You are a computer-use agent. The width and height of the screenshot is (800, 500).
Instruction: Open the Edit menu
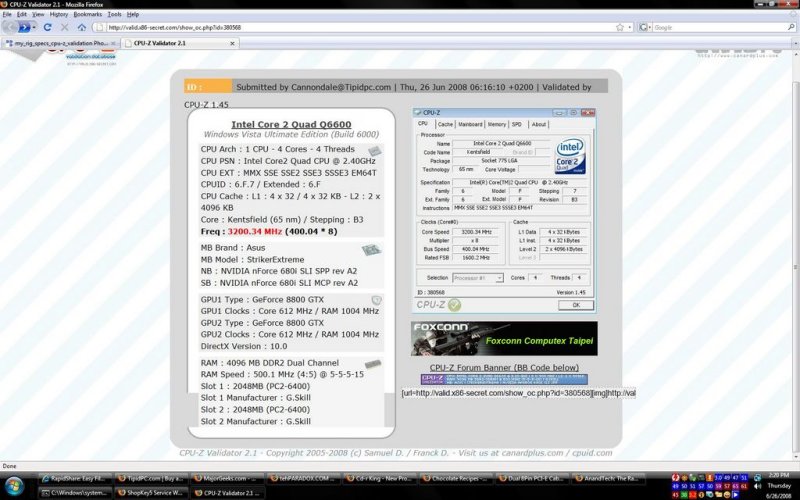pos(21,14)
